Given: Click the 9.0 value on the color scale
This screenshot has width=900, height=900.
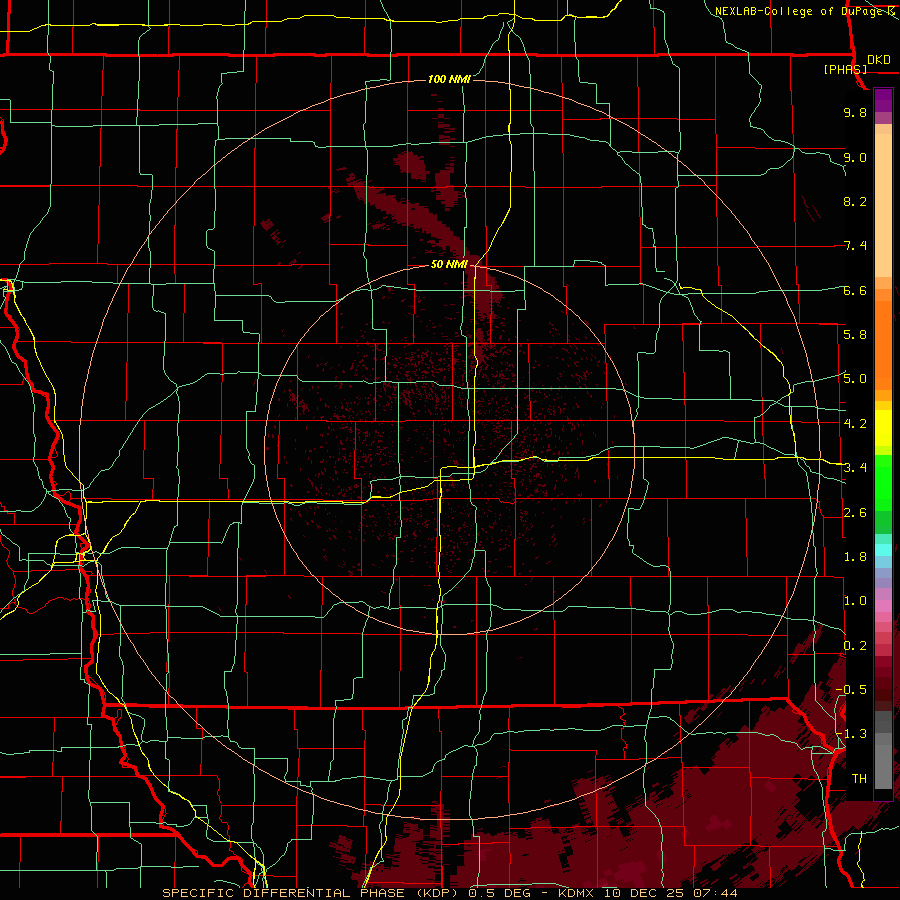Looking at the screenshot, I should [855, 157].
